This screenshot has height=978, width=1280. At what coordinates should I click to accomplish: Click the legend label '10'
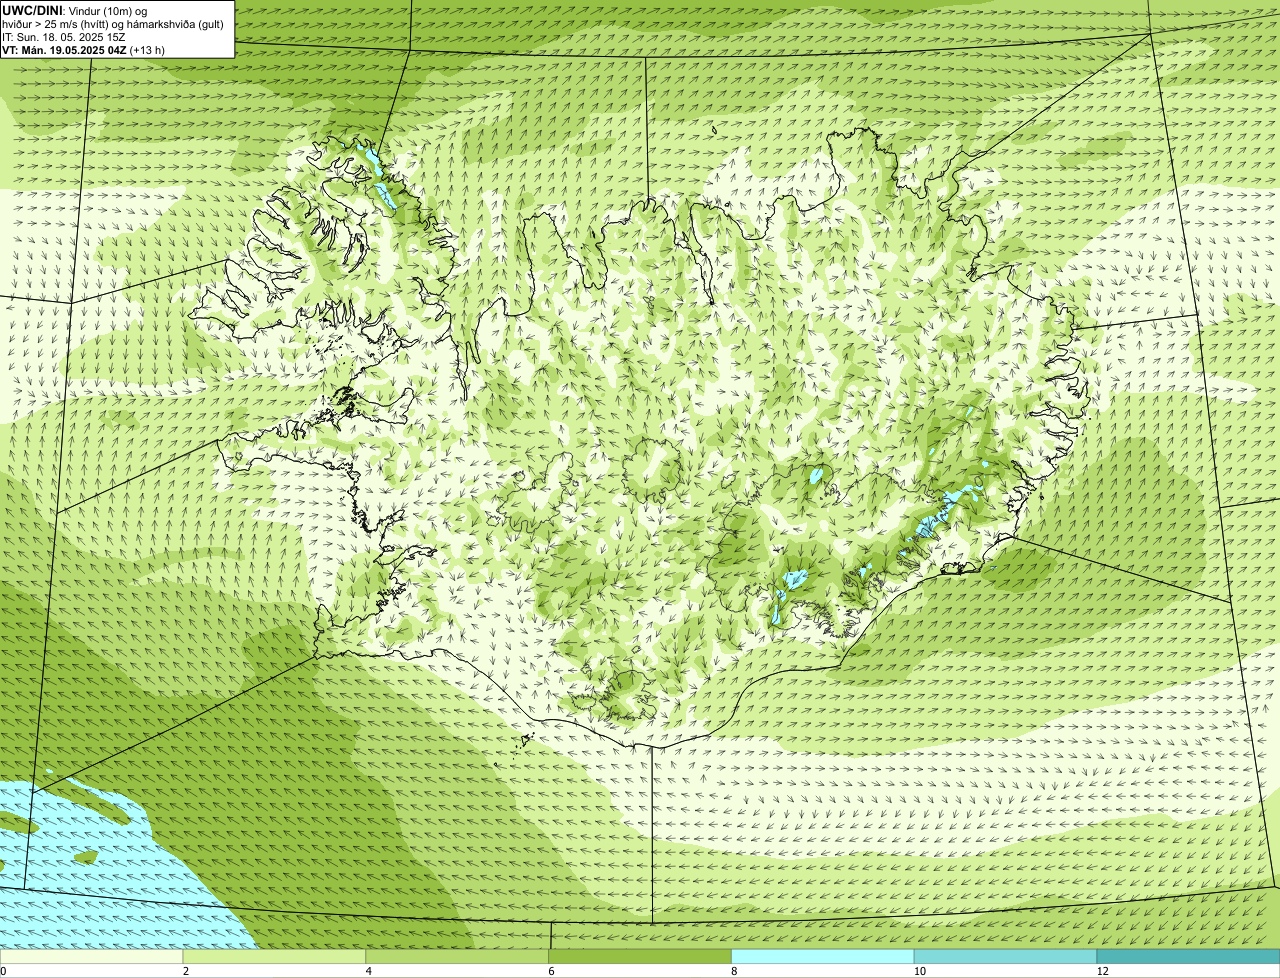919,971
